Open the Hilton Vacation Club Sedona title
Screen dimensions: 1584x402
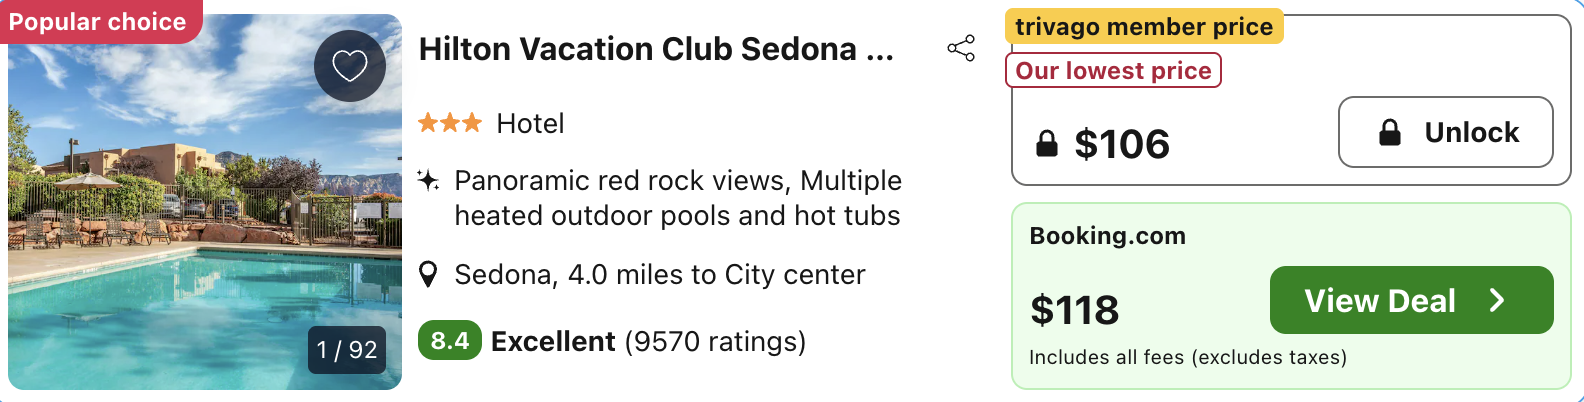(x=656, y=49)
